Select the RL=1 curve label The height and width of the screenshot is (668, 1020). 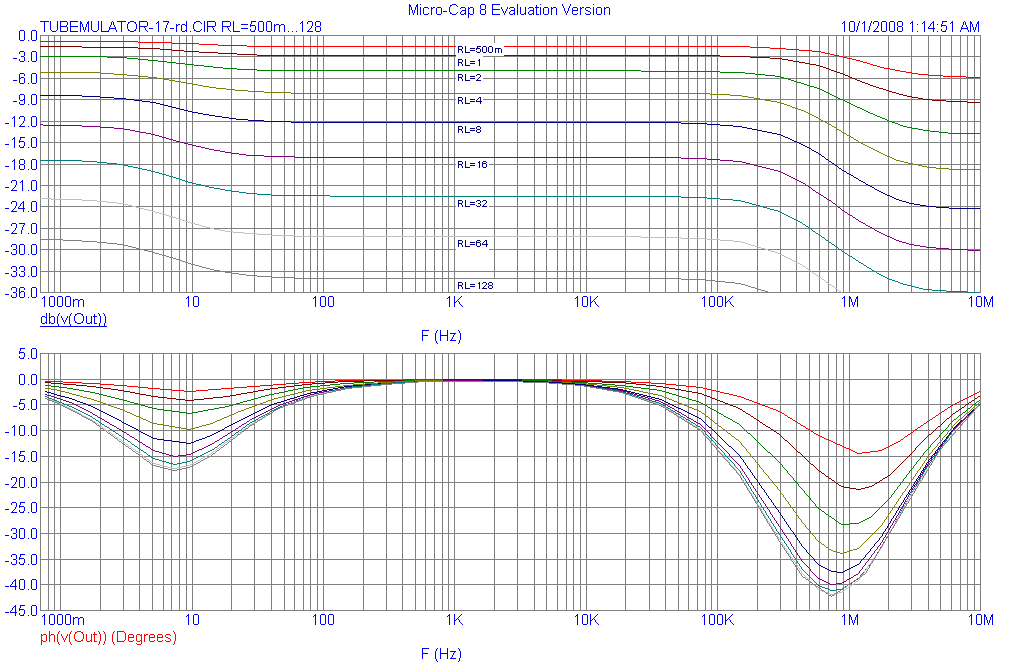click(469, 62)
